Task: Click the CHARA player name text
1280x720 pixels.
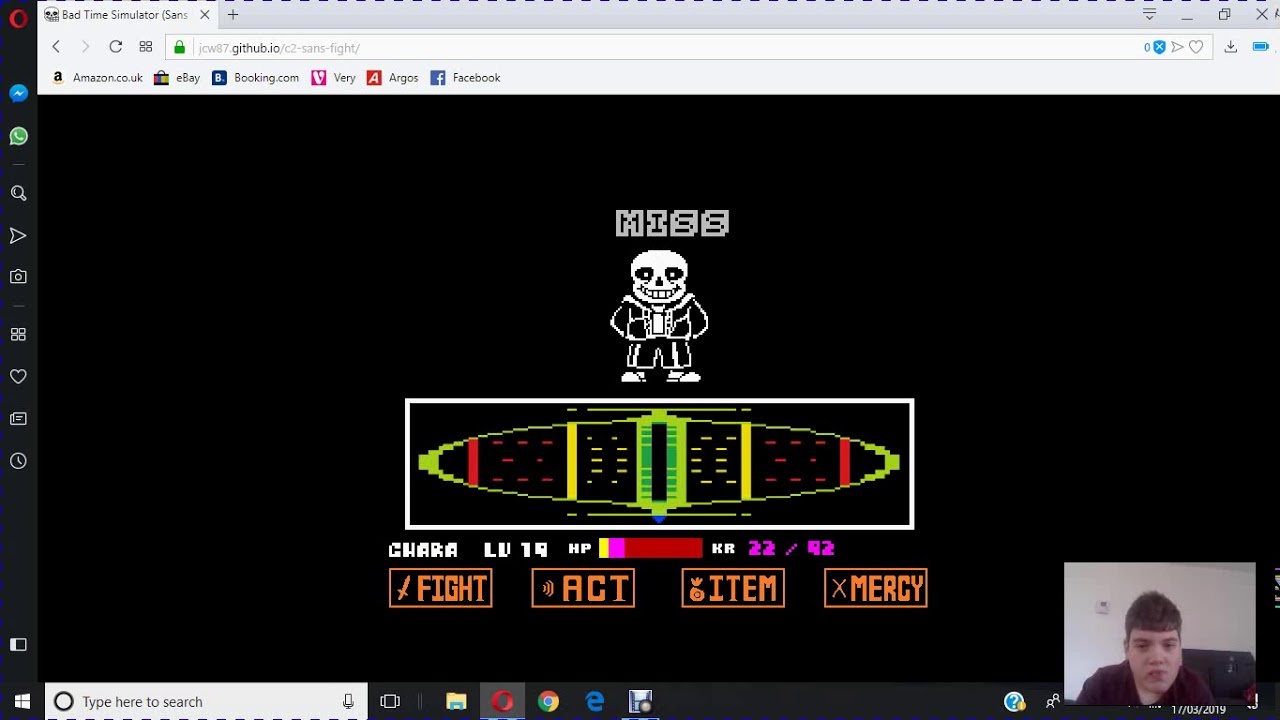Action: coord(423,550)
